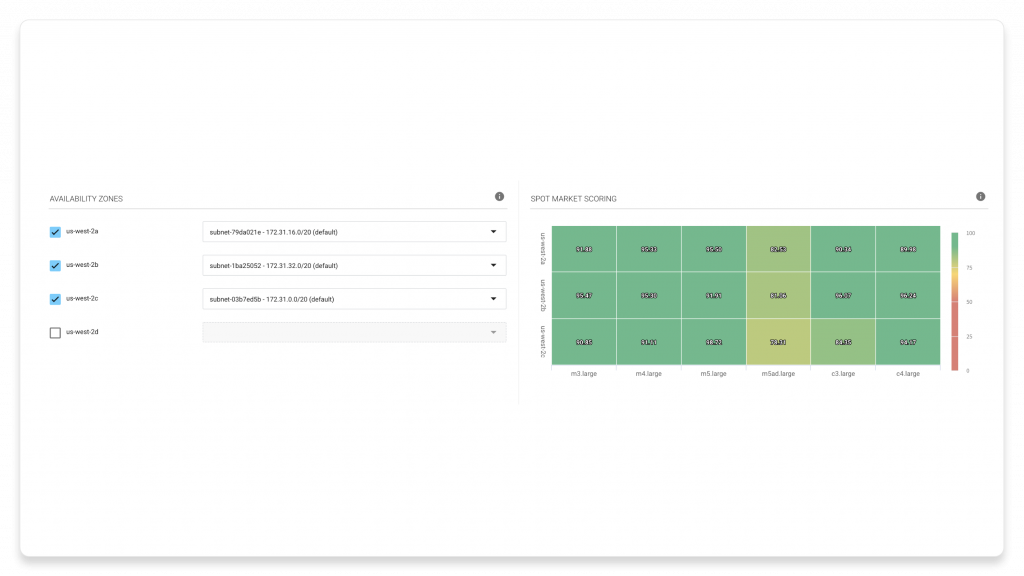Select the c4.large score cell for us-west-2a
1024x576 pixels.
tap(908, 249)
